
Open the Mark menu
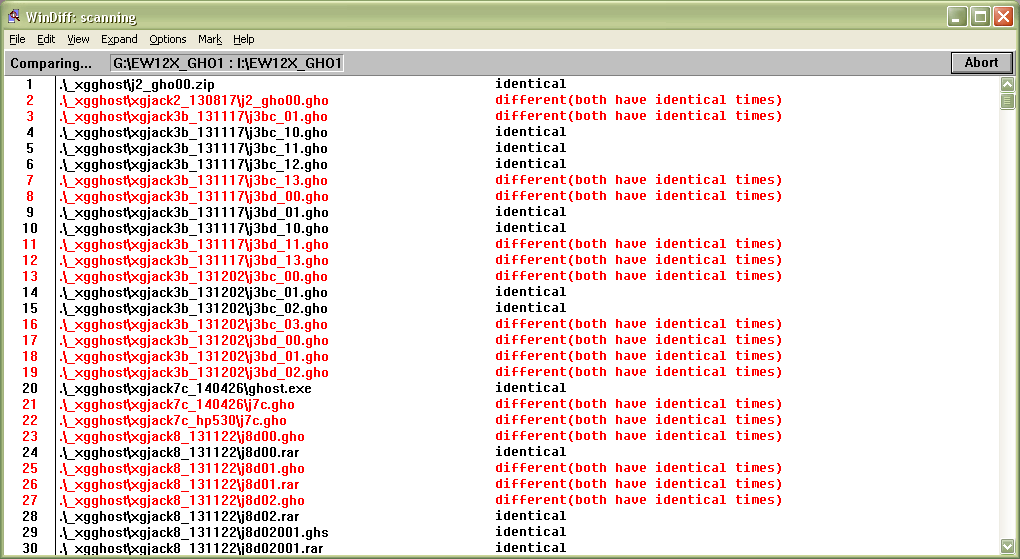point(210,39)
